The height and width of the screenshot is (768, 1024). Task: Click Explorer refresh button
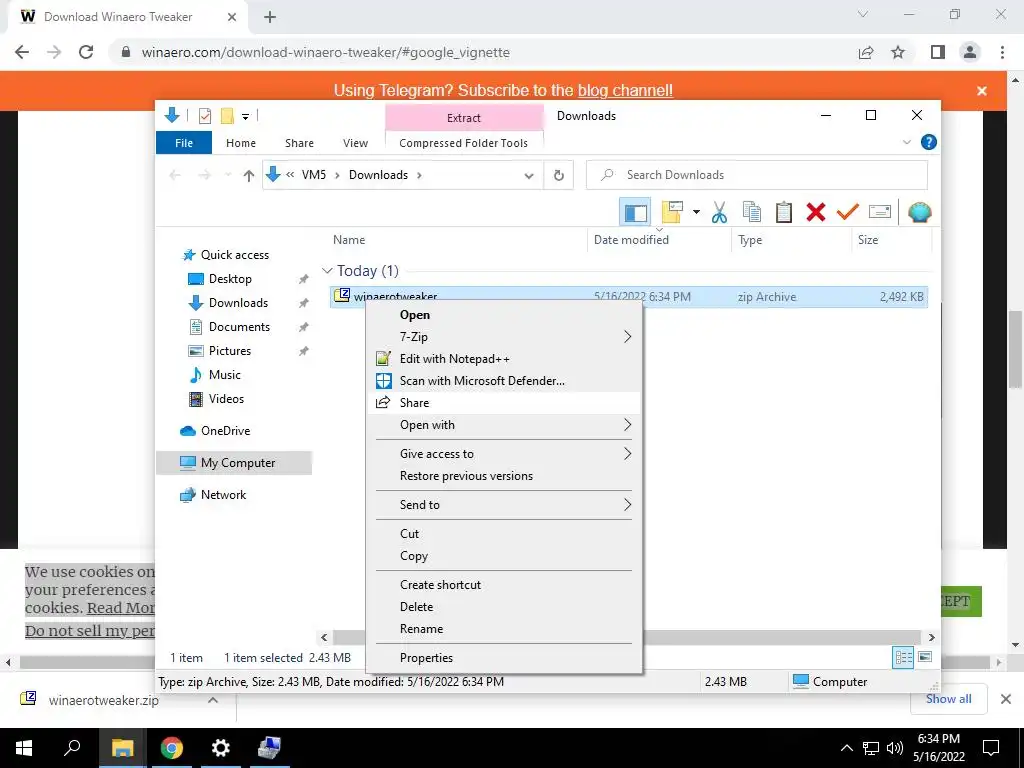[x=558, y=175]
